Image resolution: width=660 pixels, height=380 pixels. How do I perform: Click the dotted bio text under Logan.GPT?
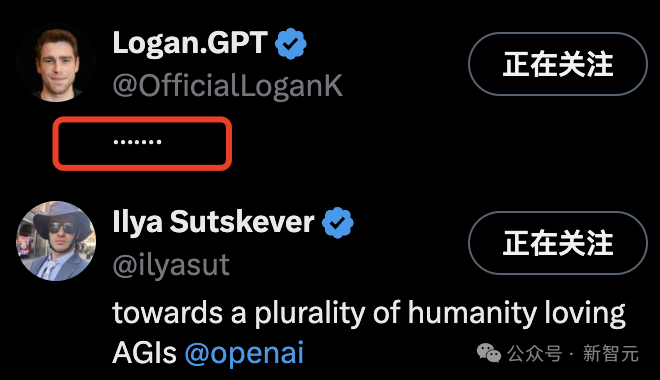tap(138, 142)
